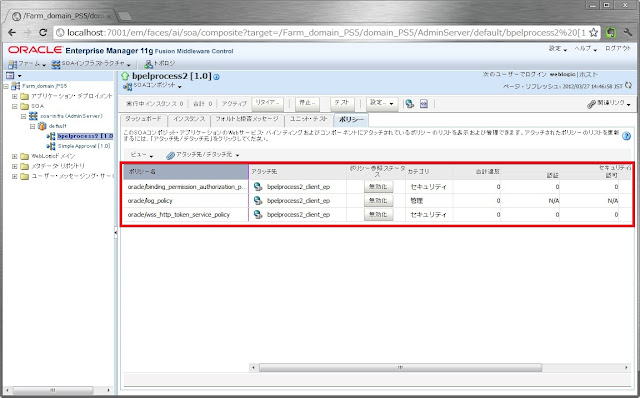This screenshot has height=398, width=640.
Task: Click the default partition icon in the tree
Action: pos(42,126)
